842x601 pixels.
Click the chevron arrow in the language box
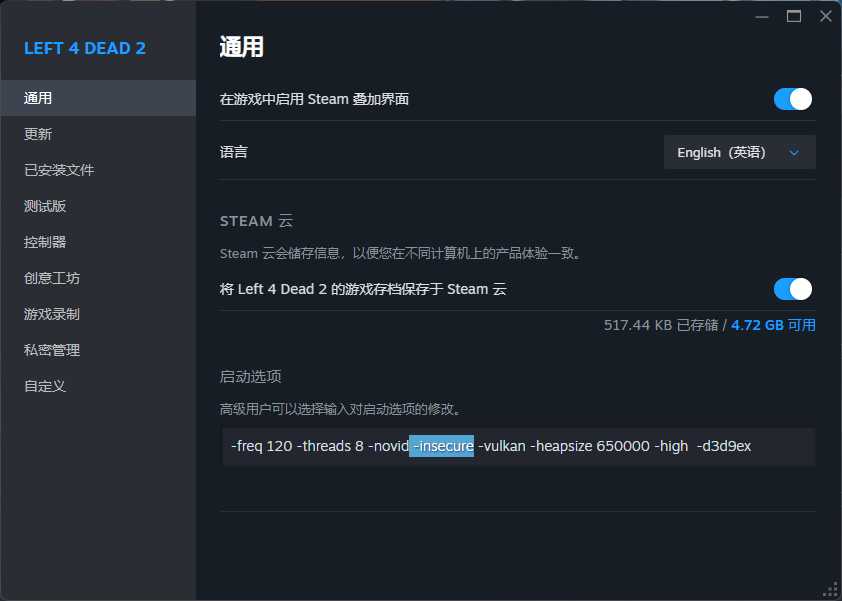coord(794,153)
